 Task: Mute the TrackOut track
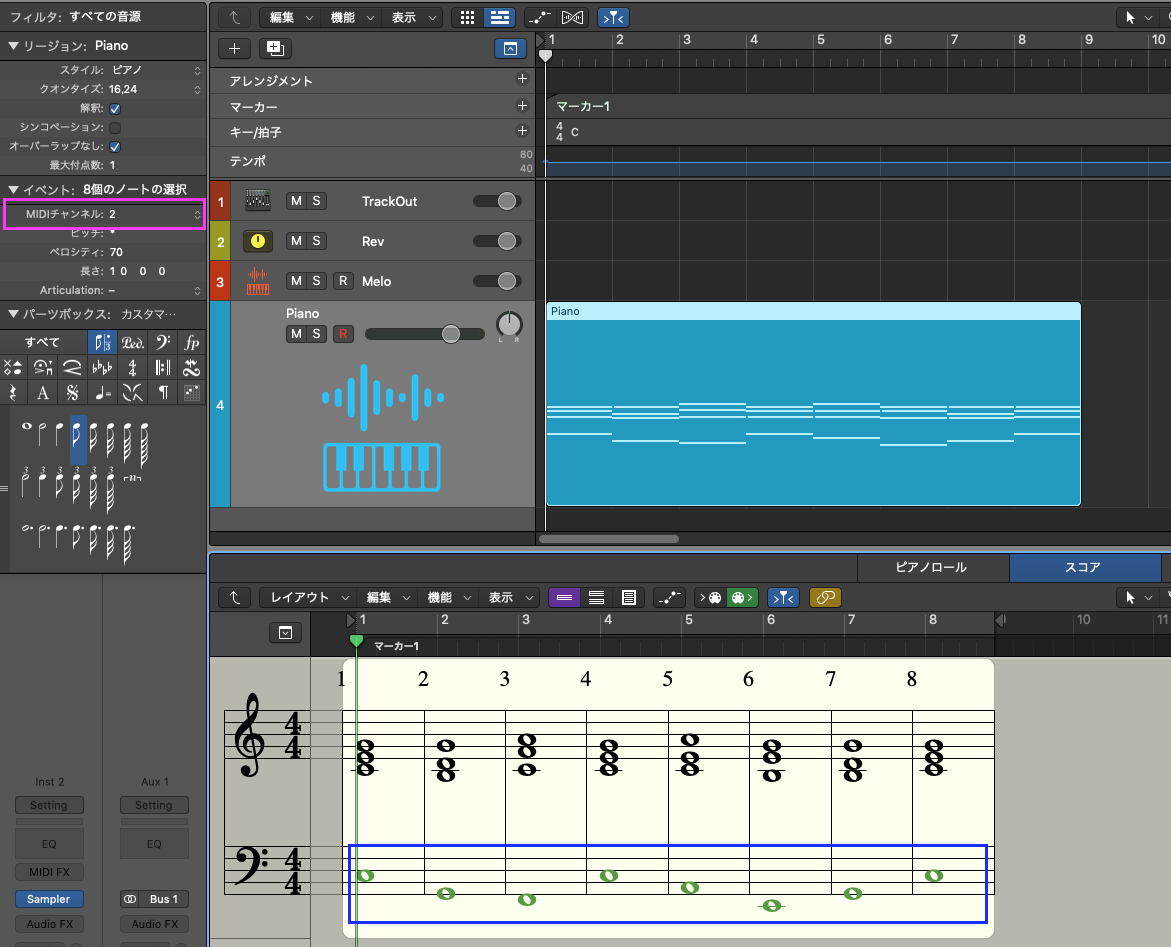296,201
